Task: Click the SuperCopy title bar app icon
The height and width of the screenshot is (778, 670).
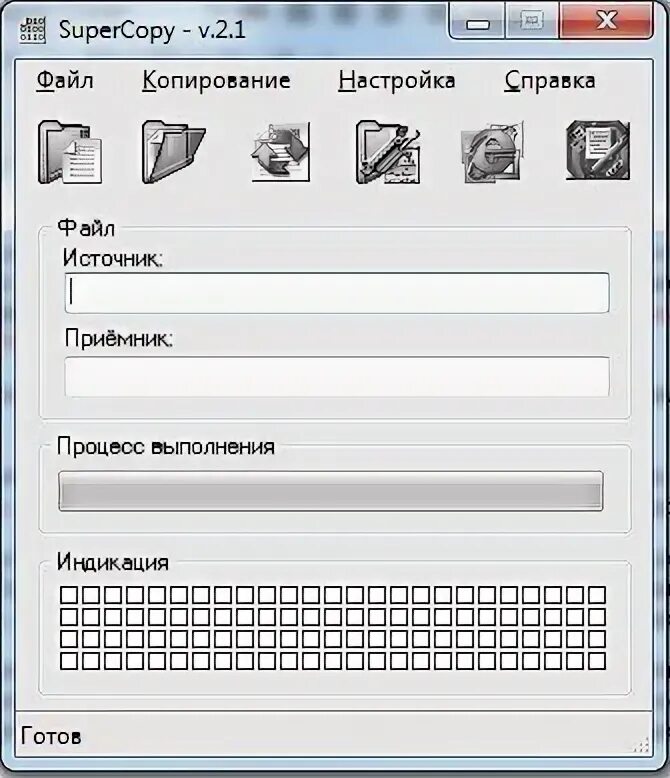Action: [32, 30]
